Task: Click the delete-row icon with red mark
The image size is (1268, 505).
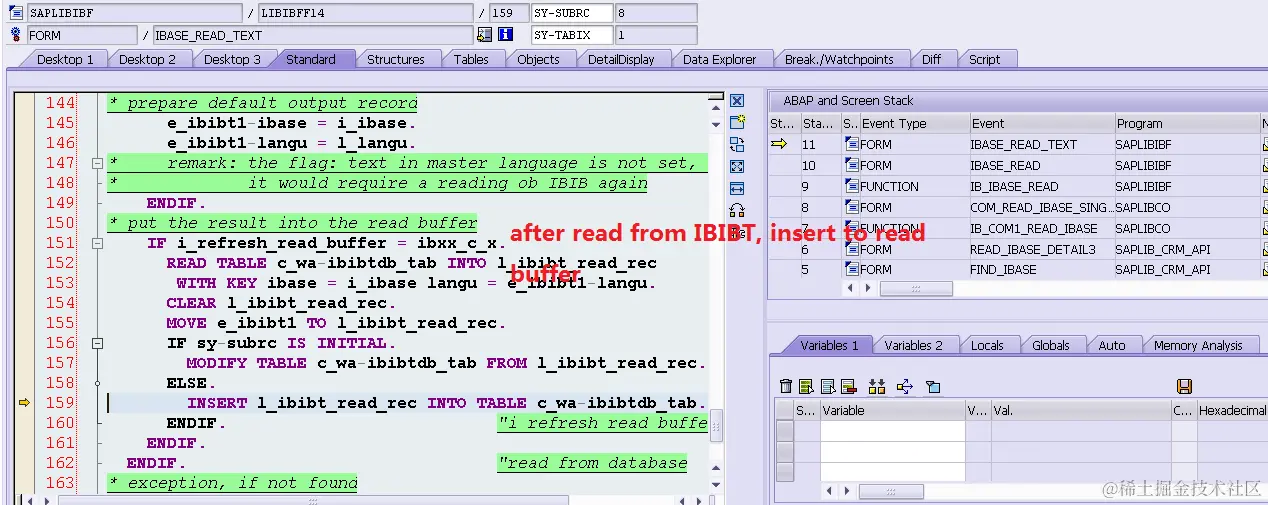Action: point(849,386)
